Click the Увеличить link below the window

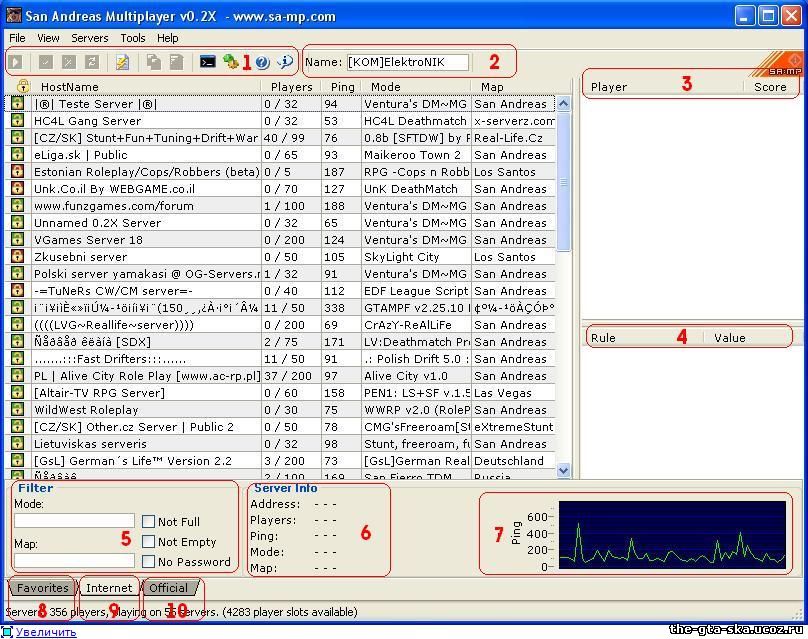(46, 632)
